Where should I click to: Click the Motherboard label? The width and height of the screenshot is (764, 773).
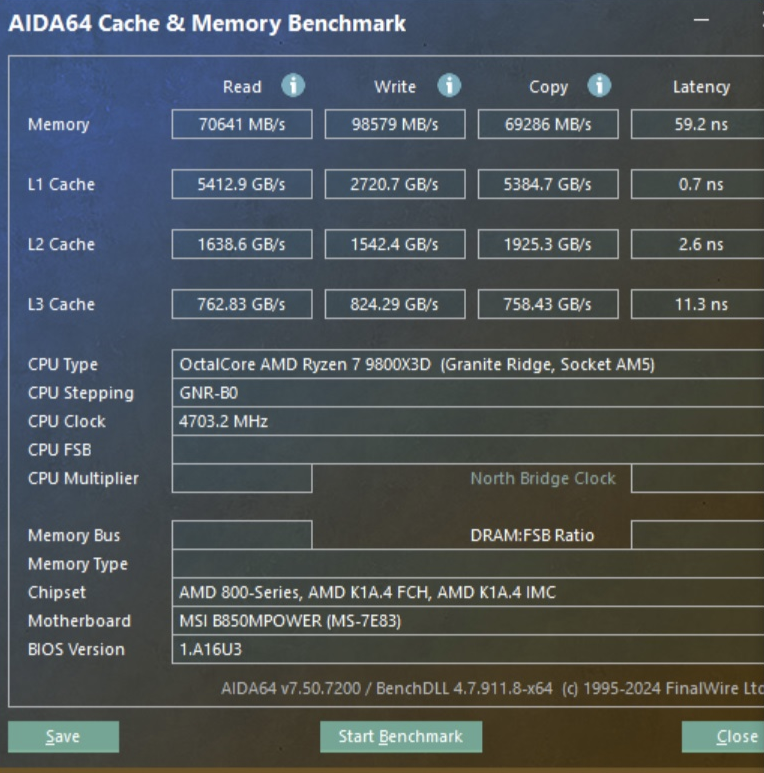[x=79, y=621]
